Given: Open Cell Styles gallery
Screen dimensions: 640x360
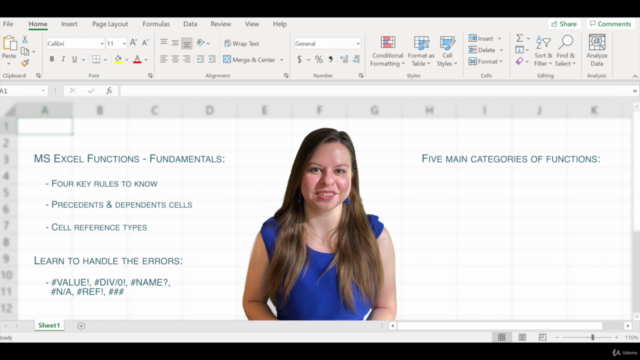Looking at the screenshot, I should pos(447,51).
